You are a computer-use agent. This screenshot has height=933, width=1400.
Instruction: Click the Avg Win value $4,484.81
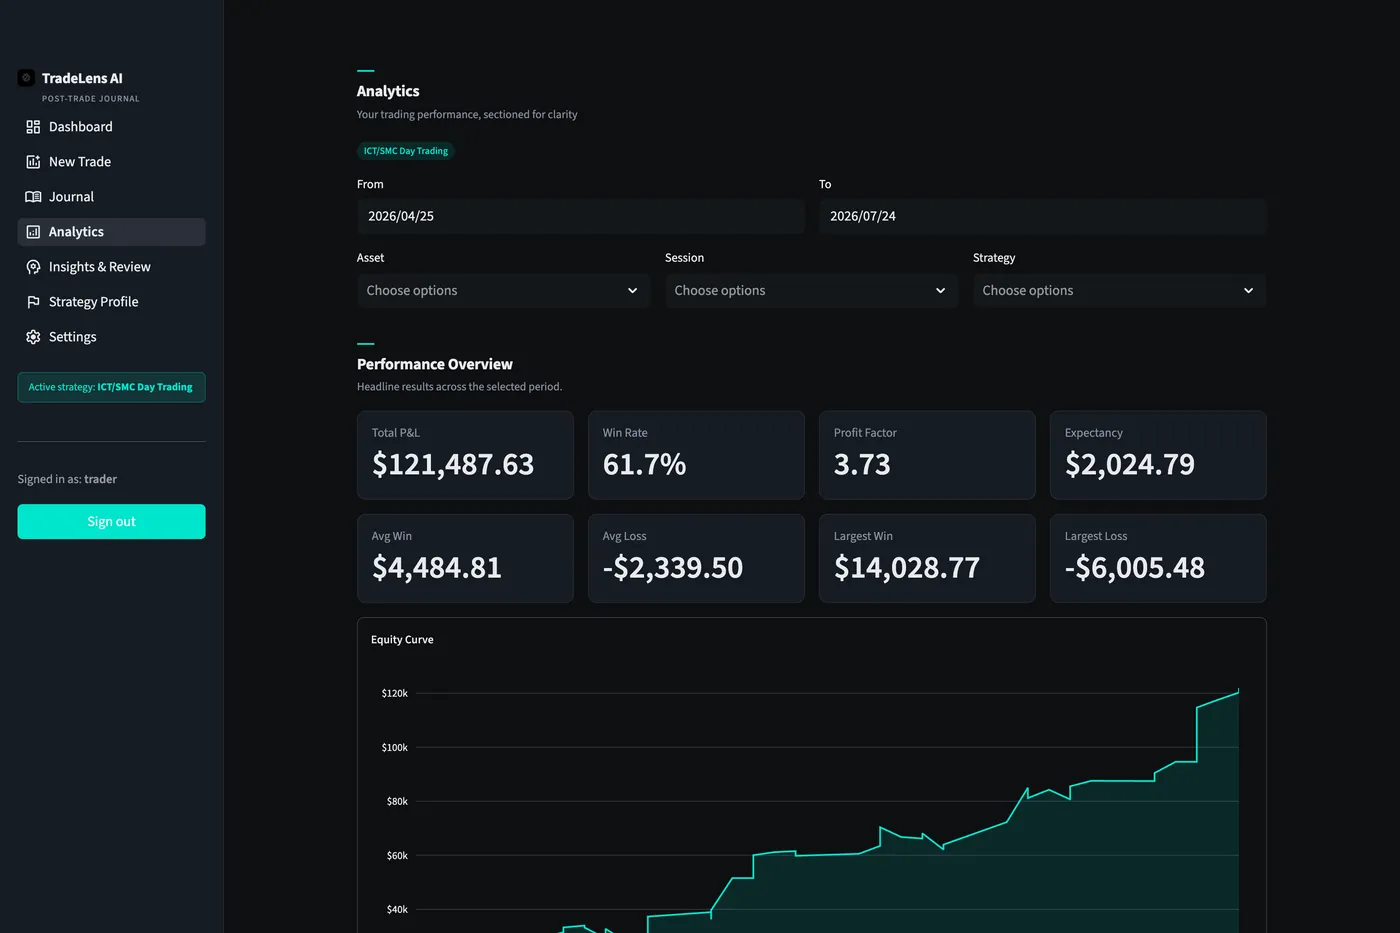click(x=437, y=568)
